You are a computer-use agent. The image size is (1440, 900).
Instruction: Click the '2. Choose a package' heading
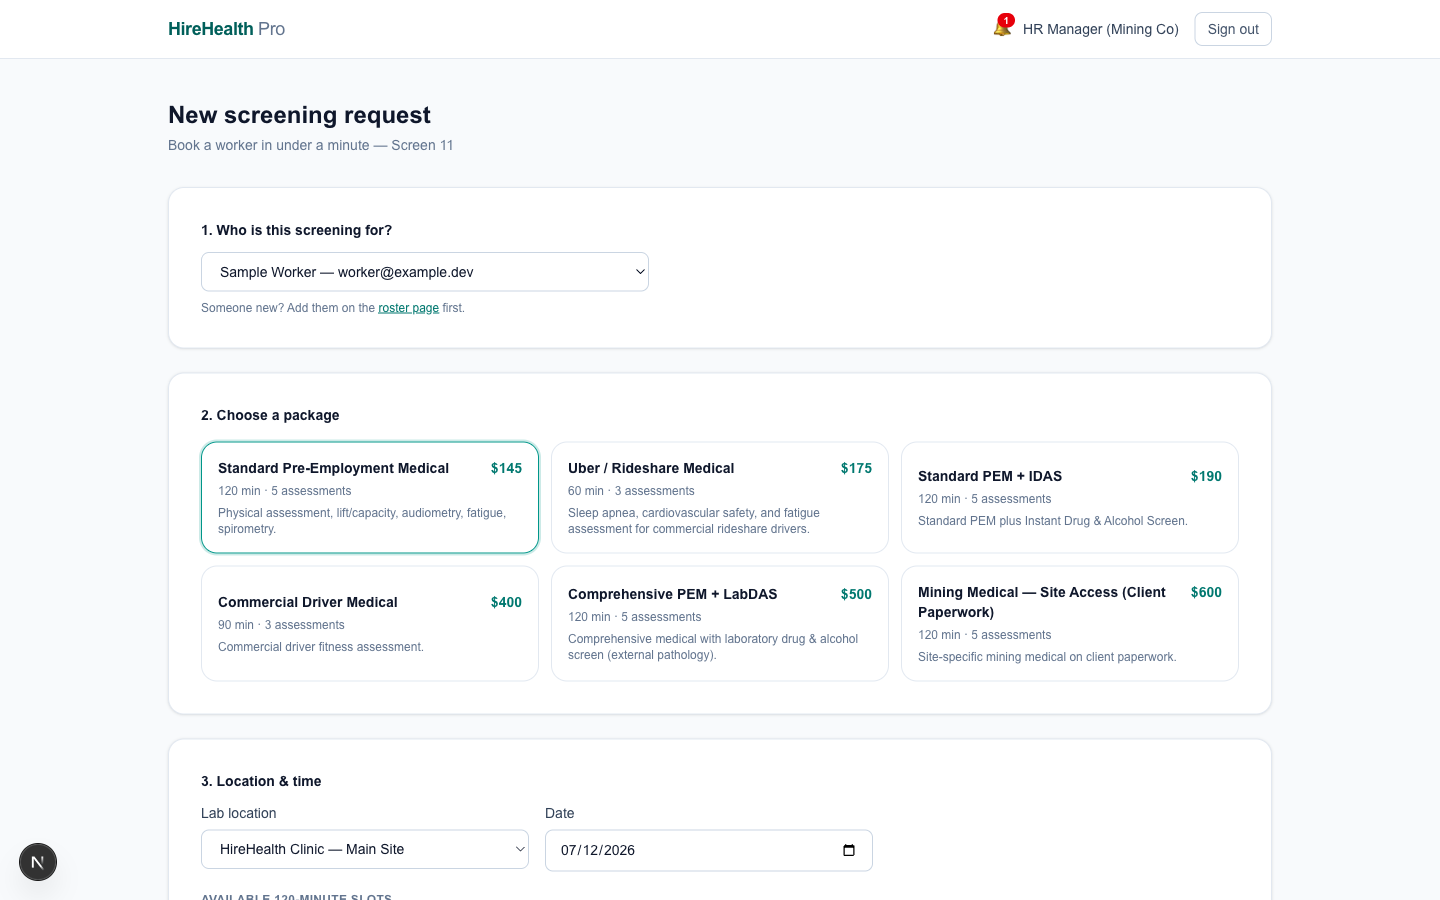270,415
